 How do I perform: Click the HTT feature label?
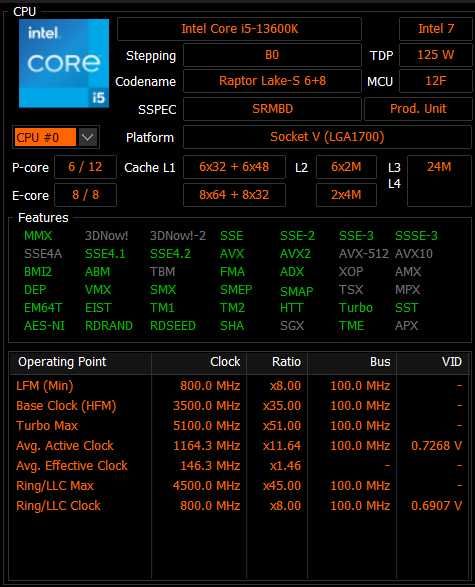click(291, 308)
